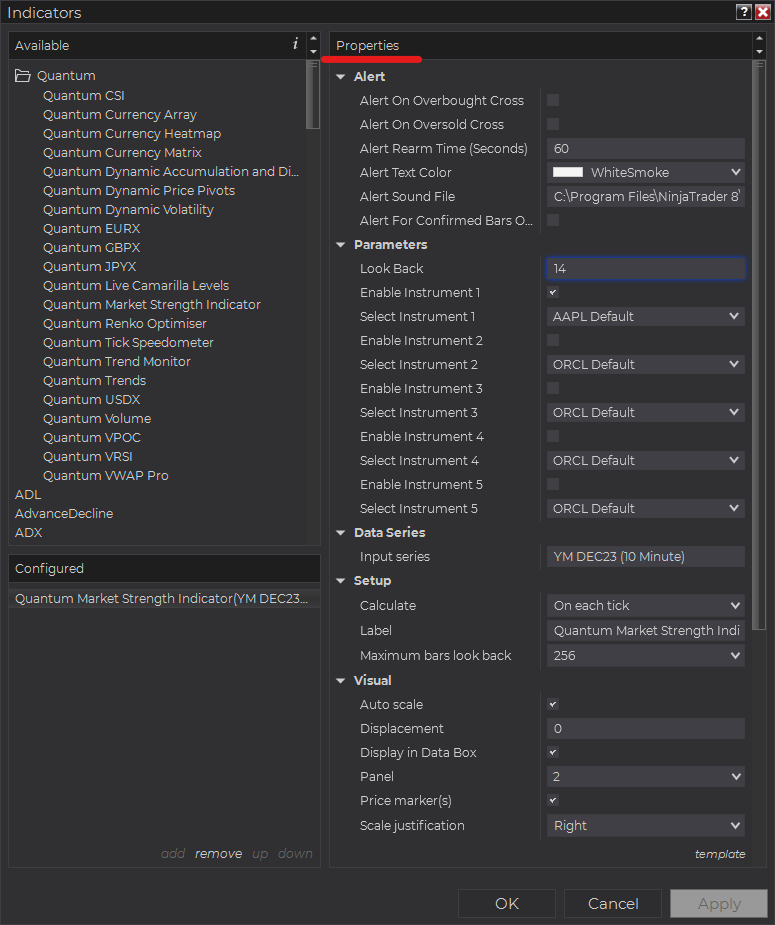Click the info 'i' icon in Available

[x=295, y=44]
